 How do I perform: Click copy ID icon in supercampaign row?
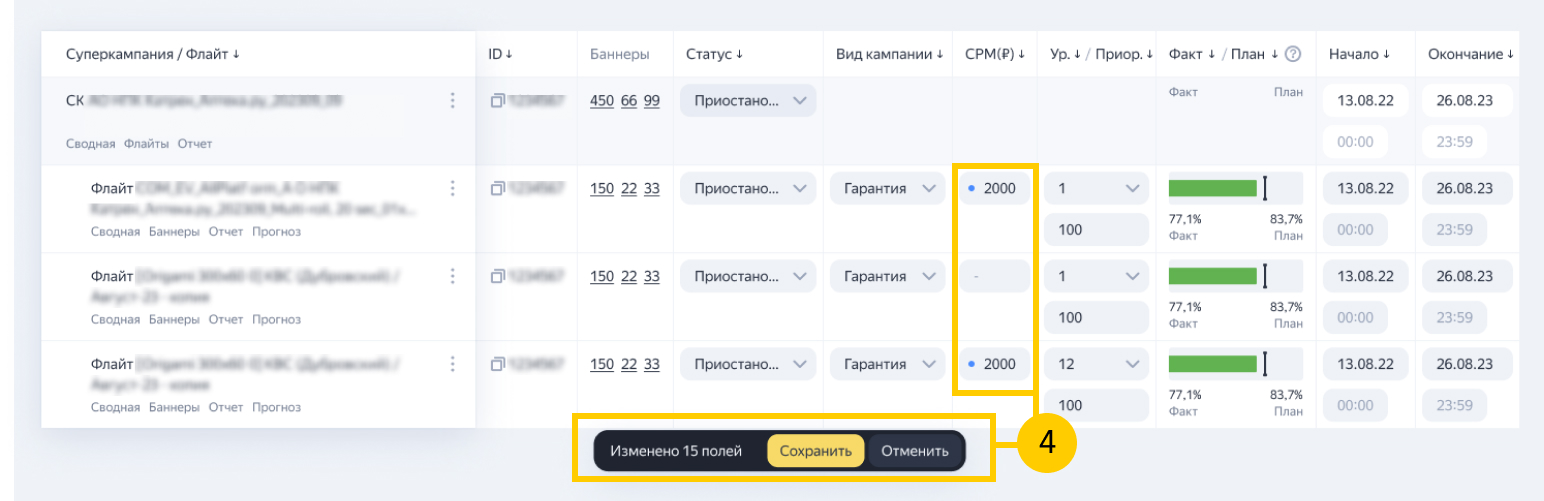point(497,100)
